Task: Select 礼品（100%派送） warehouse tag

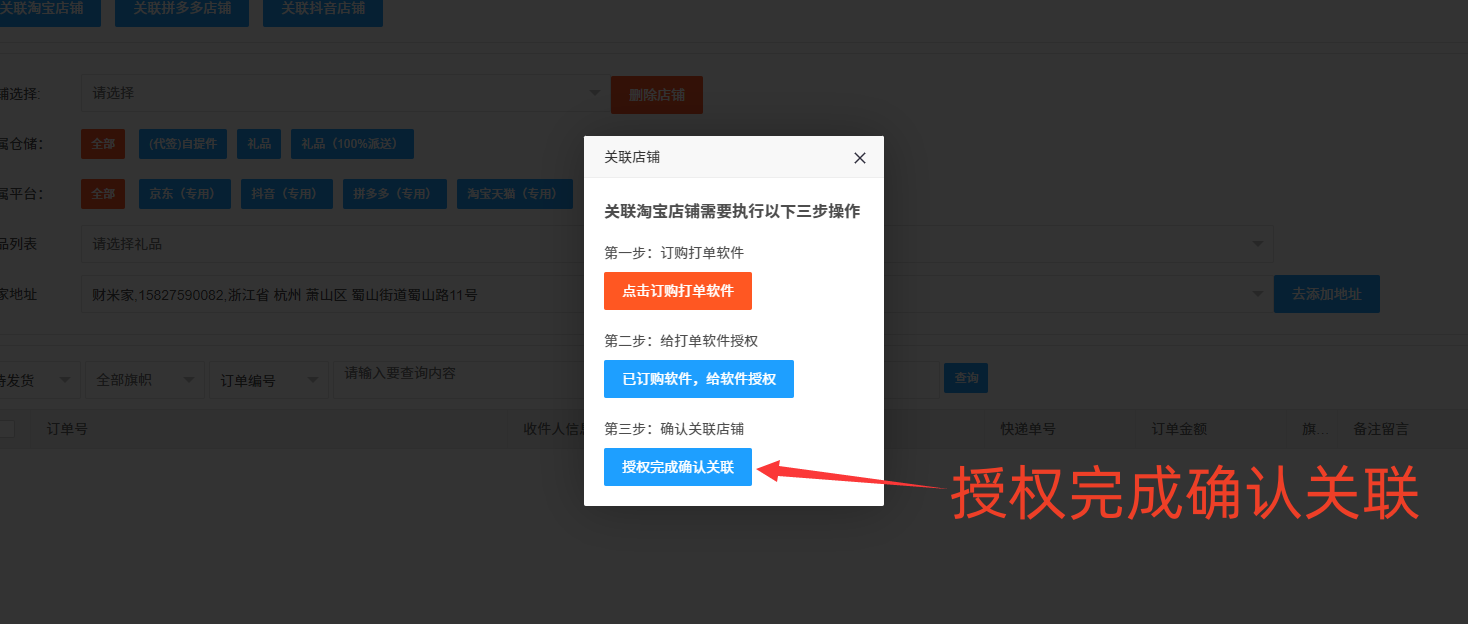Action: click(x=352, y=144)
